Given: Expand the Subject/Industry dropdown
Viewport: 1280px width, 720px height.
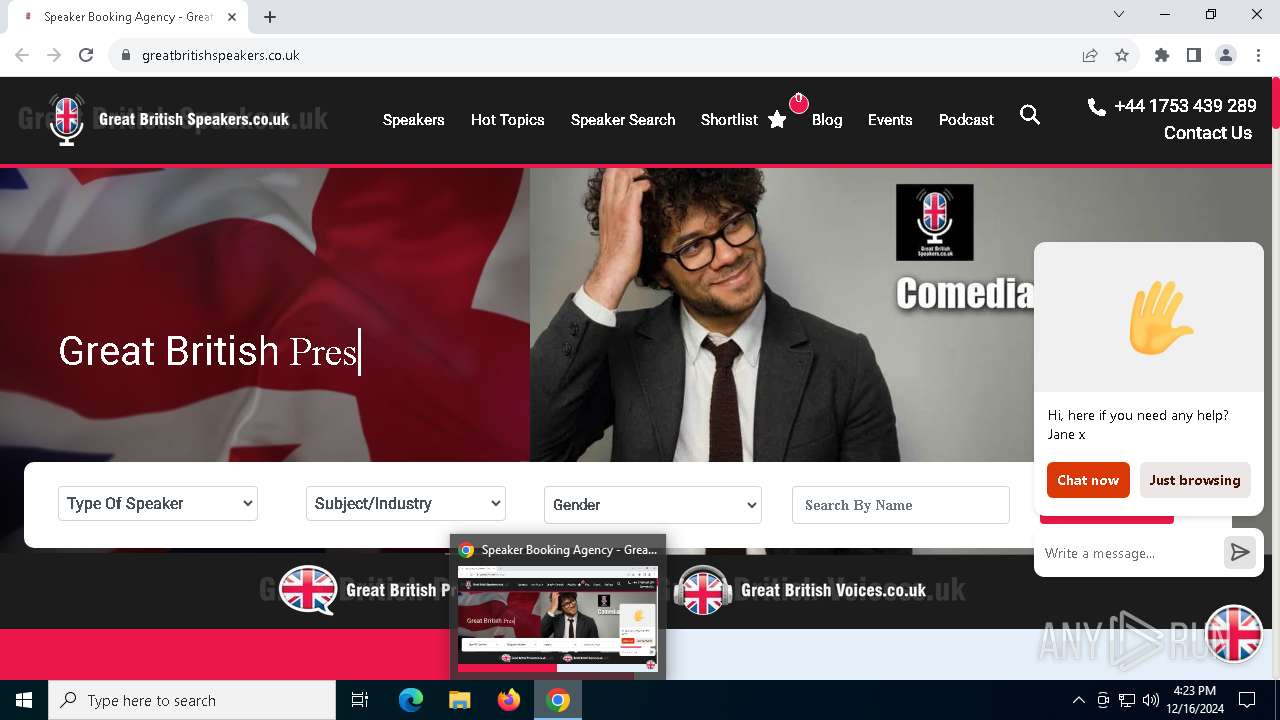Looking at the screenshot, I should [x=406, y=504].
